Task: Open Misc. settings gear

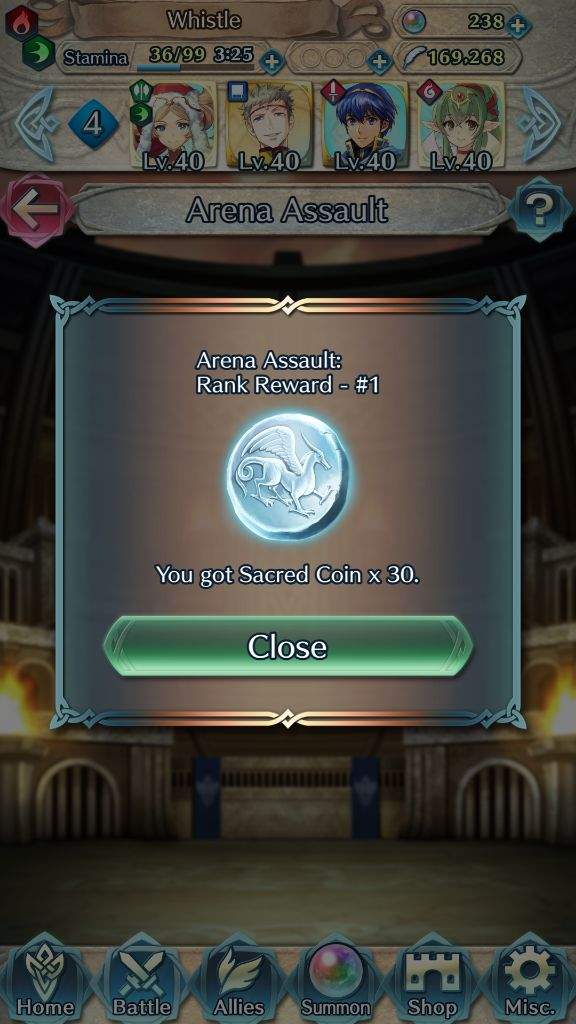Action: pyautogui.click(x=529, y=982)
